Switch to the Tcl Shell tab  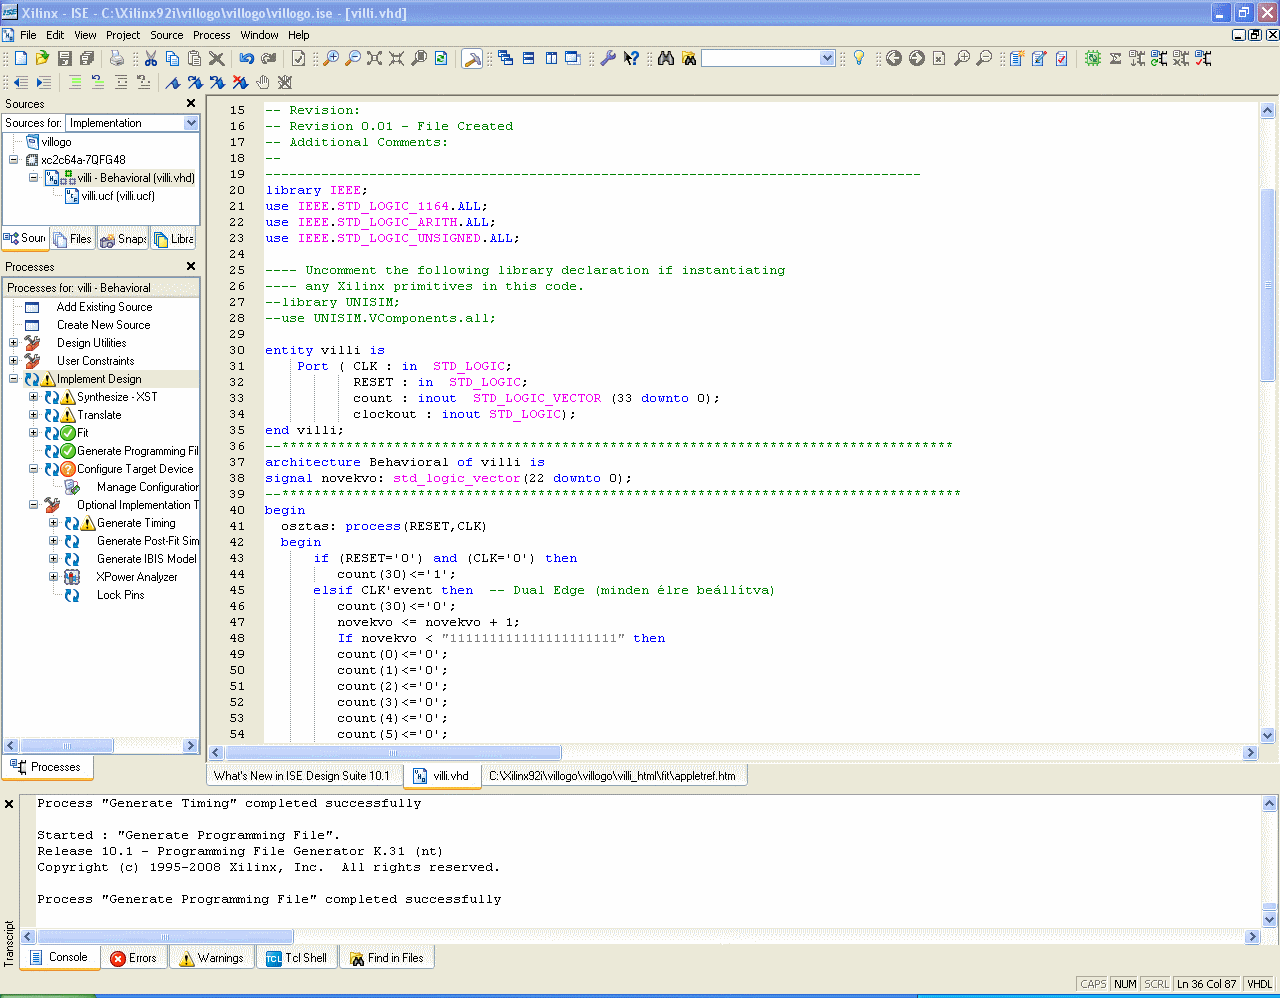click(x=297, y=958)
